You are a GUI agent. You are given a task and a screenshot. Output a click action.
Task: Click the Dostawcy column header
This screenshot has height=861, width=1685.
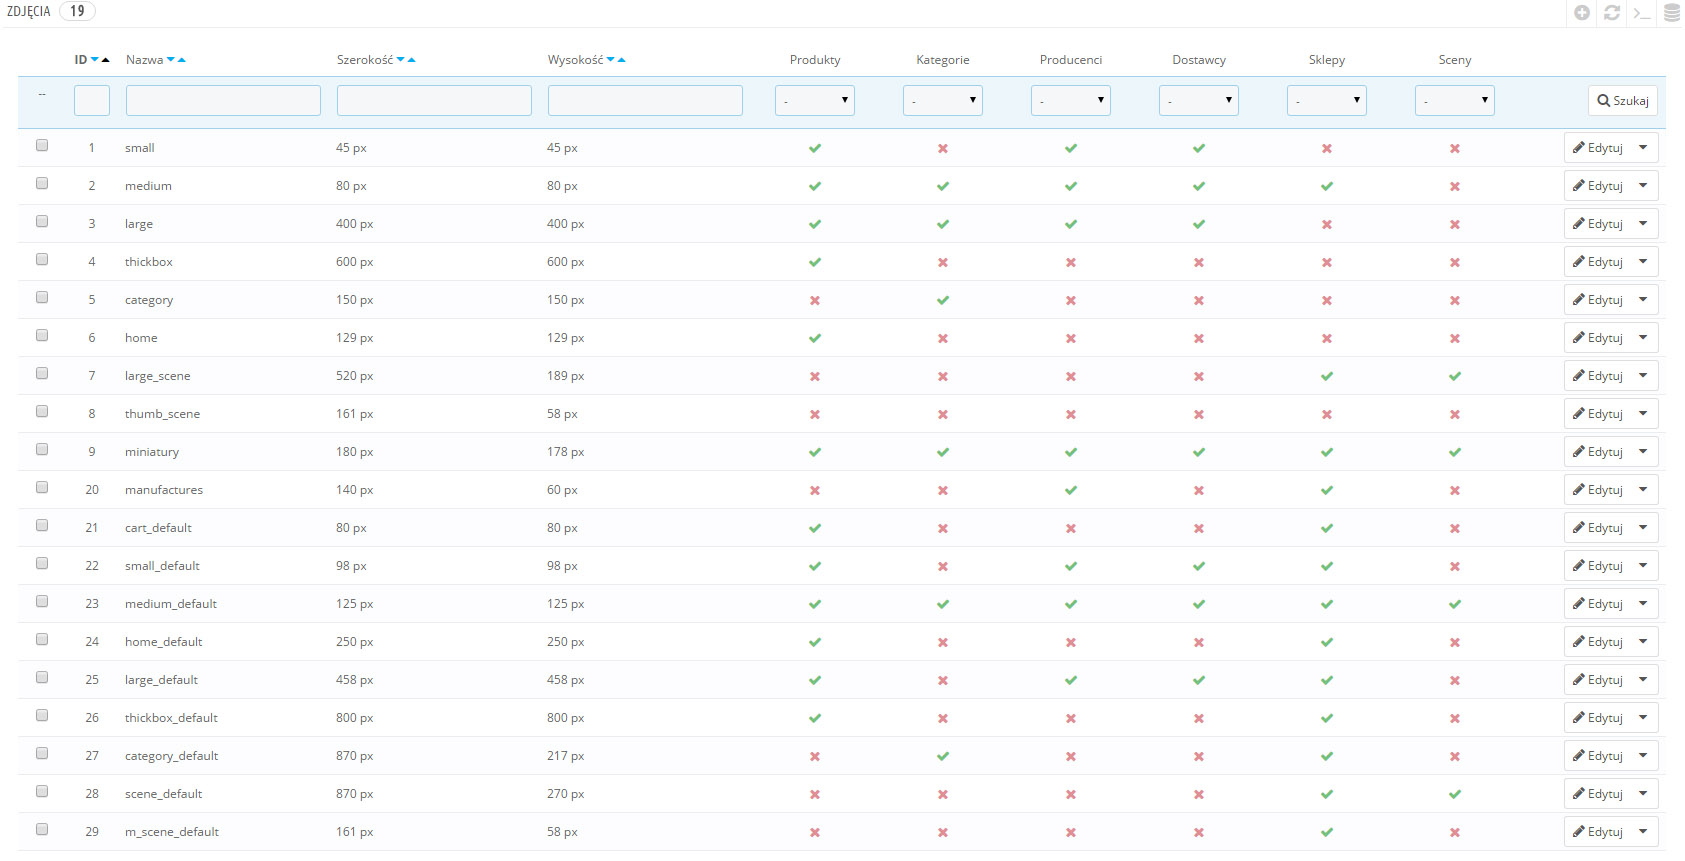[1199, 60]
